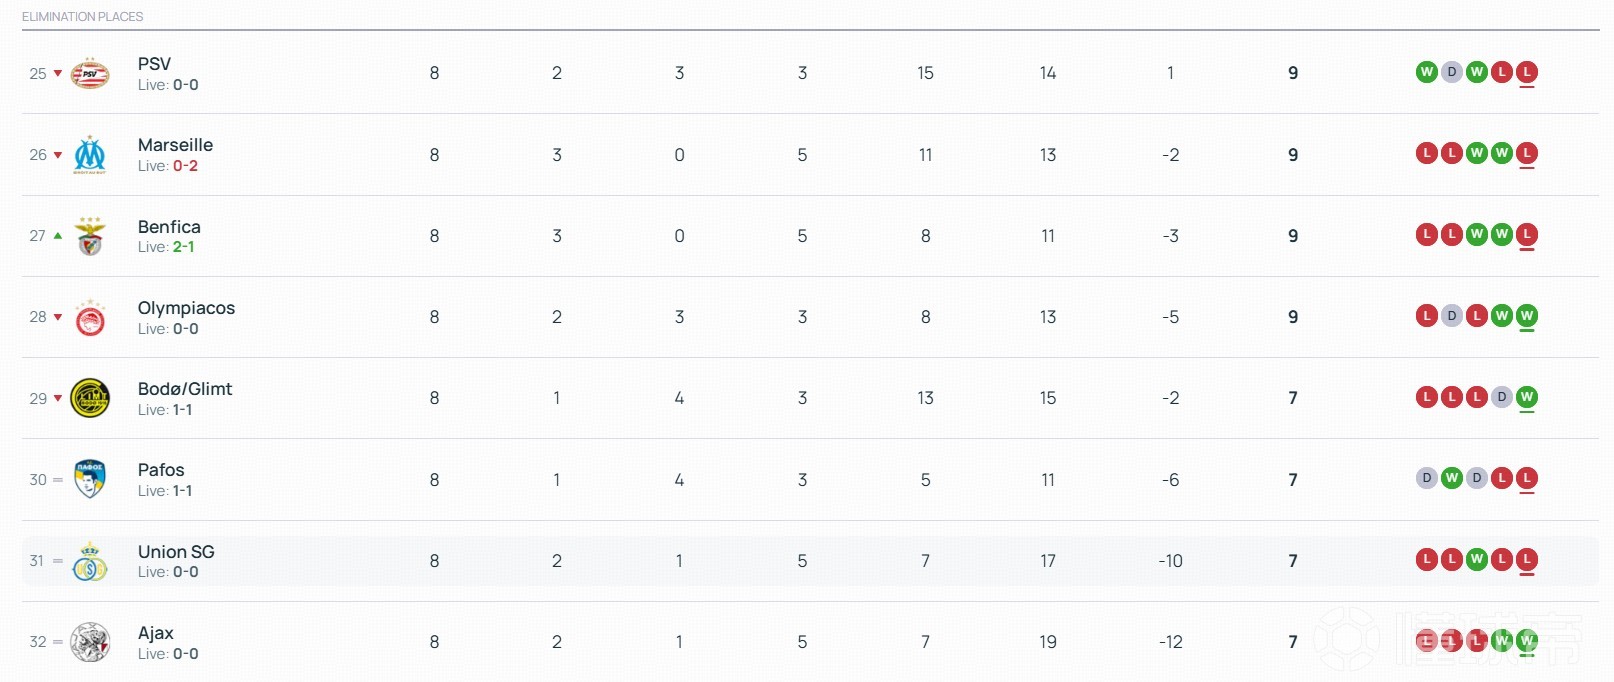The height and width of the screenshot is (682, 1614).
Task: Click the Marseille club logo
Action: pyautogui.click(x=90, y=155)
